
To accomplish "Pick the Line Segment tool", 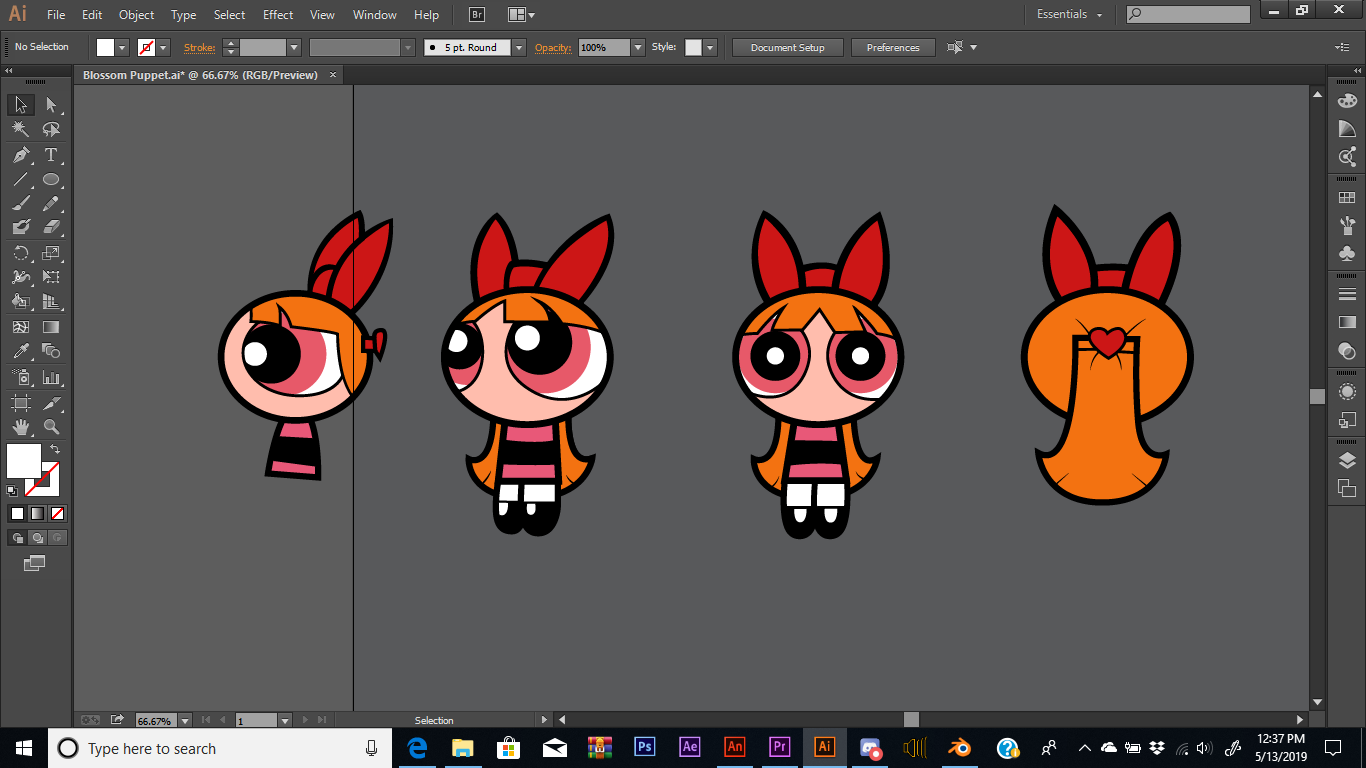I will (x=21, y=180).
